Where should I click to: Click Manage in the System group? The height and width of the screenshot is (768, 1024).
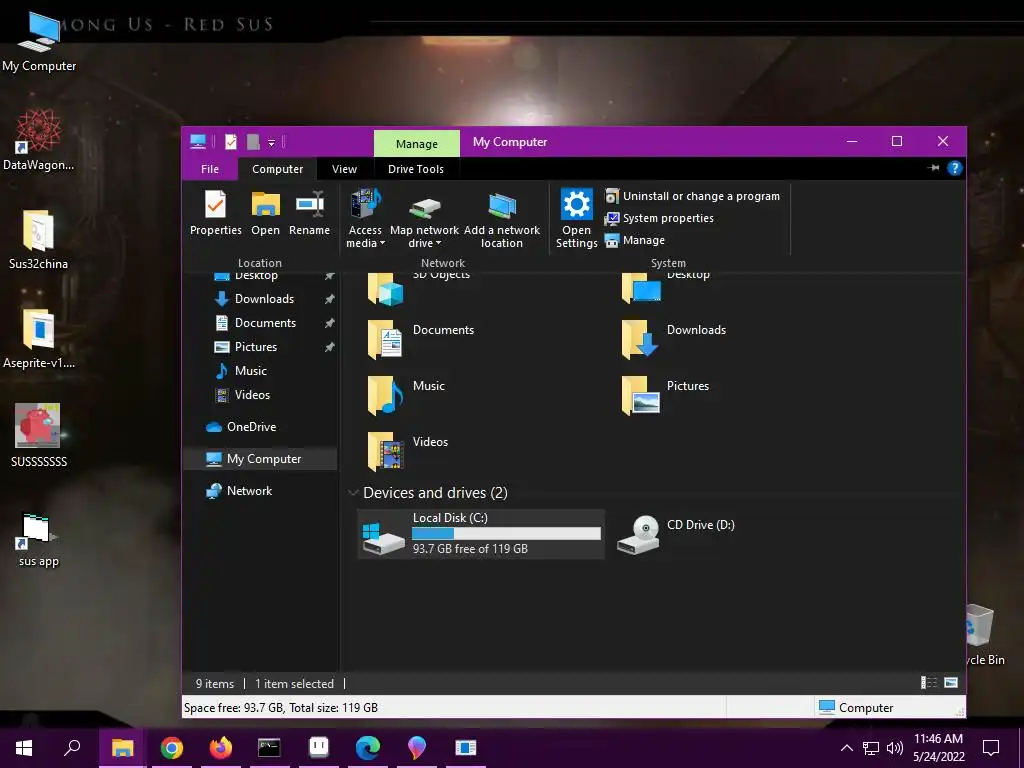(x=635, y=240)
